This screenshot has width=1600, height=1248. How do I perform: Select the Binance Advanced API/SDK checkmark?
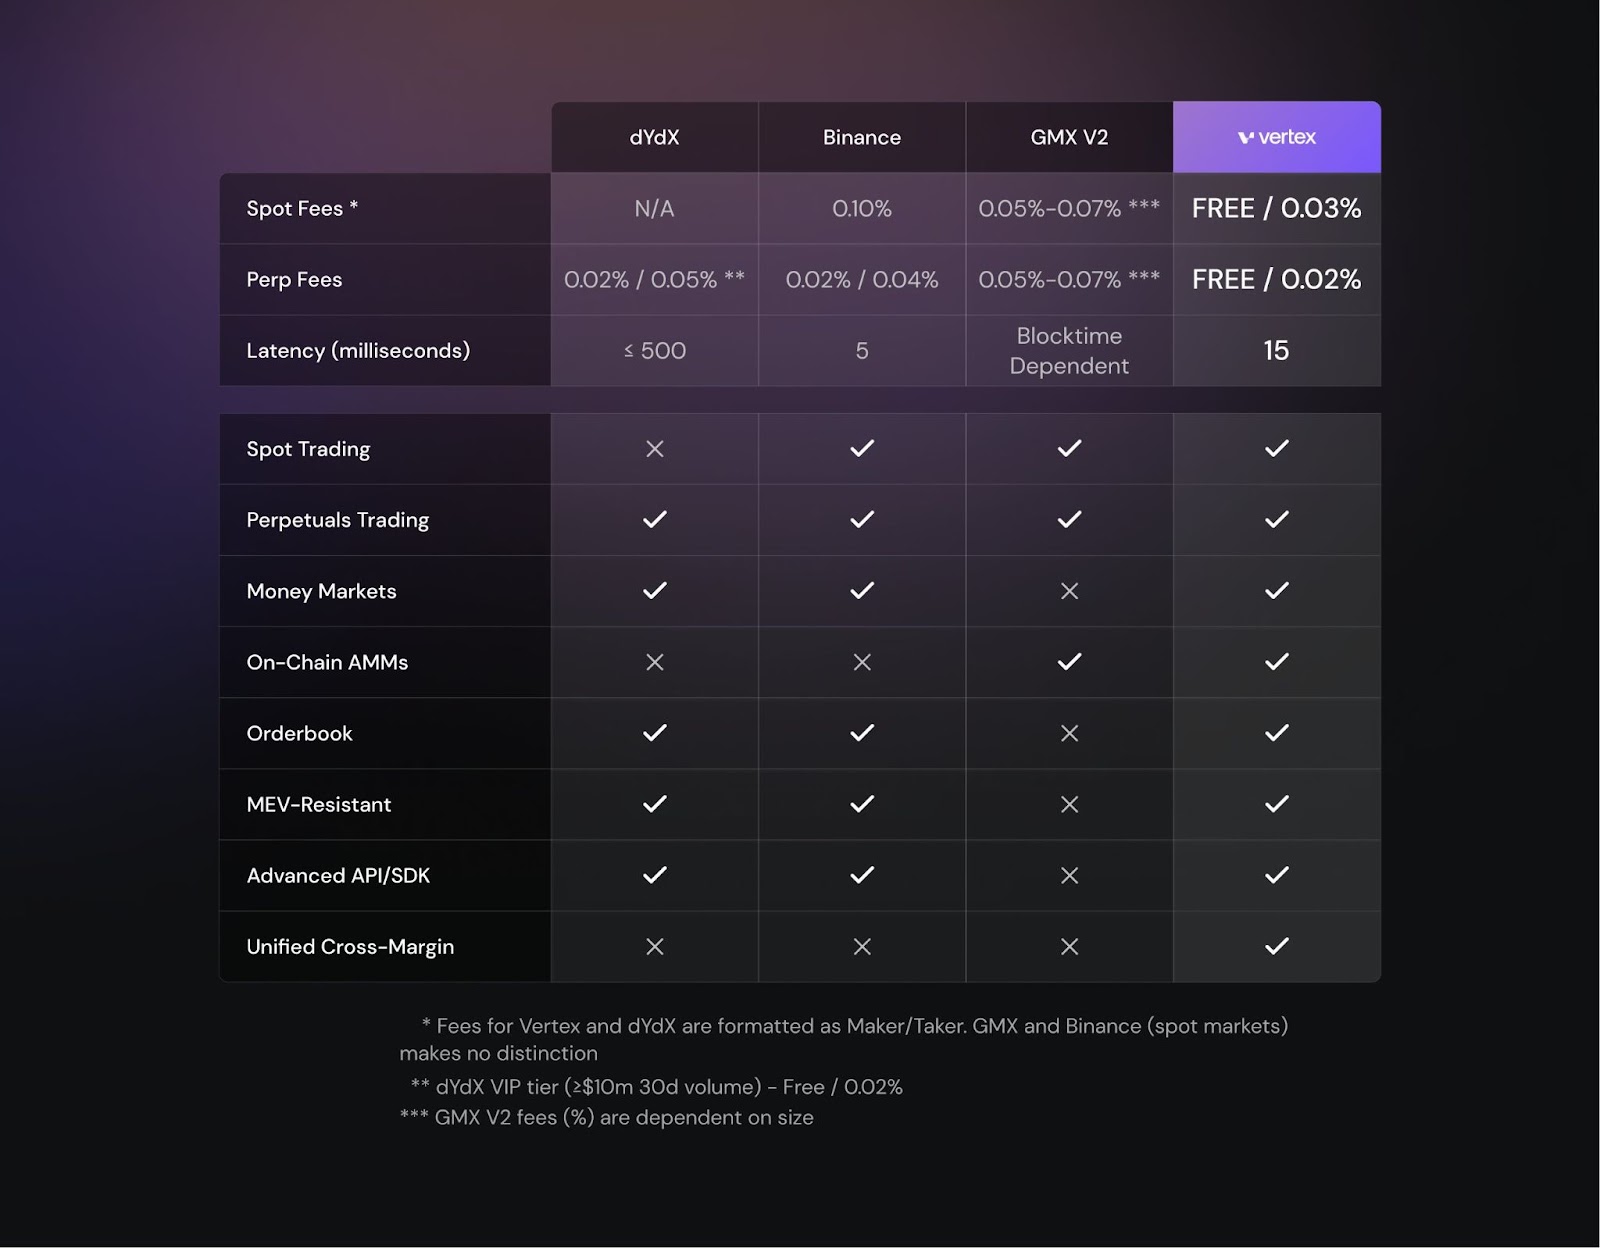(x=862, y=875)
